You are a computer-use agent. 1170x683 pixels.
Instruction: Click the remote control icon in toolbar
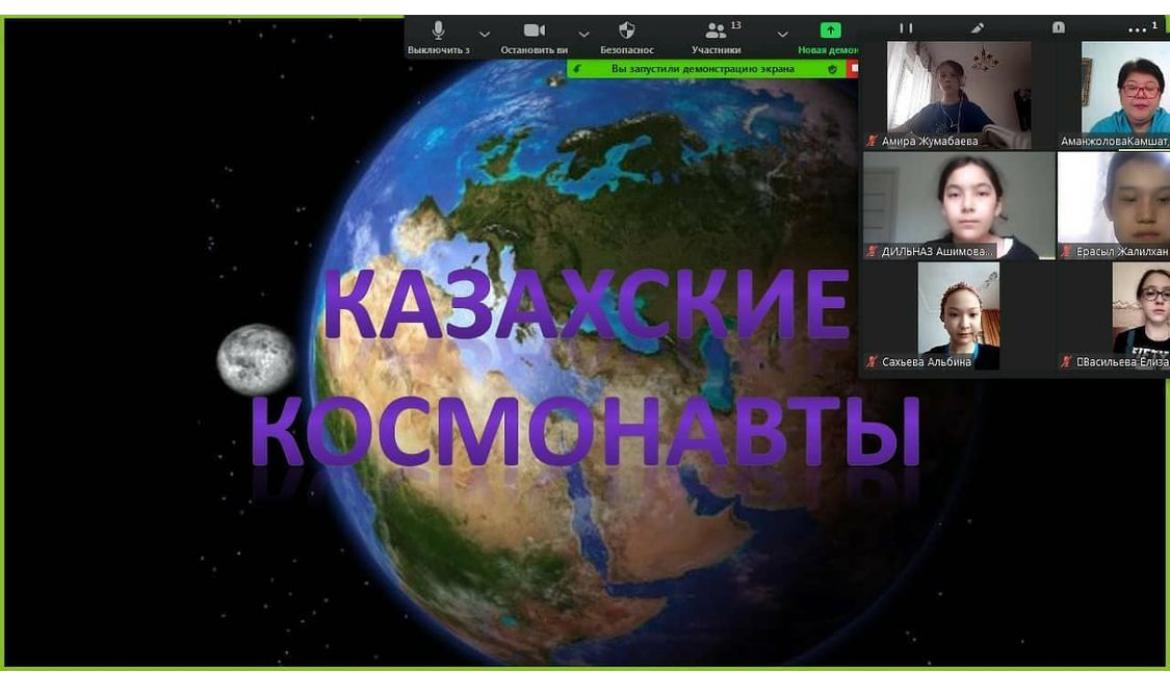[1058, 29]
